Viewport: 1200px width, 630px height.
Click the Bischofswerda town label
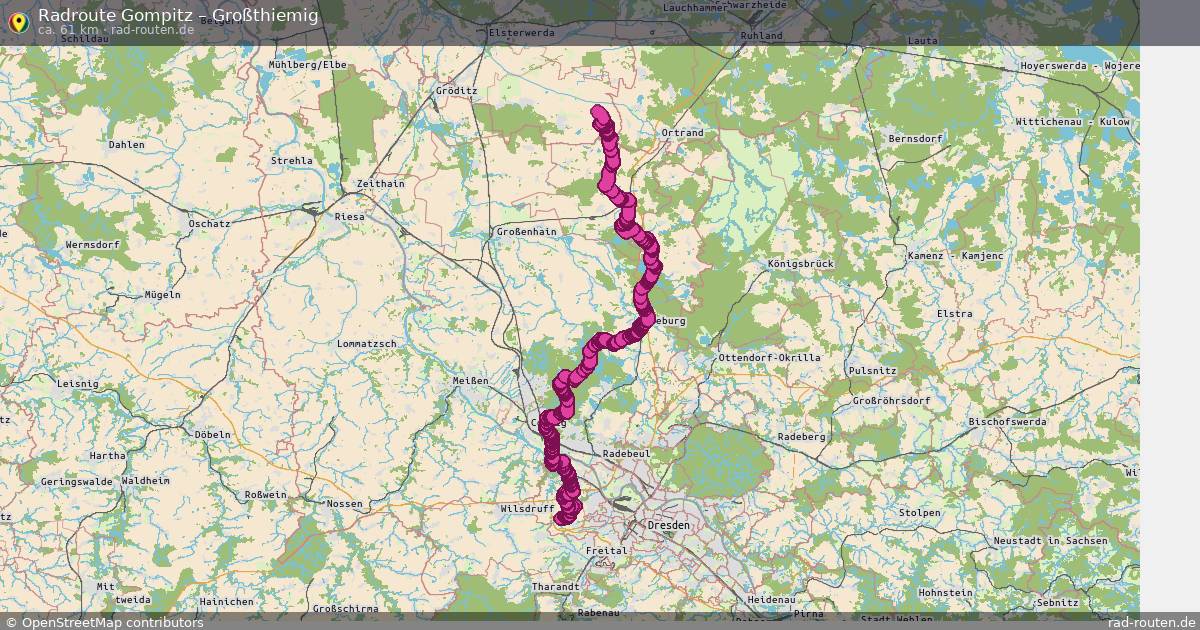tap(1009, 421)
